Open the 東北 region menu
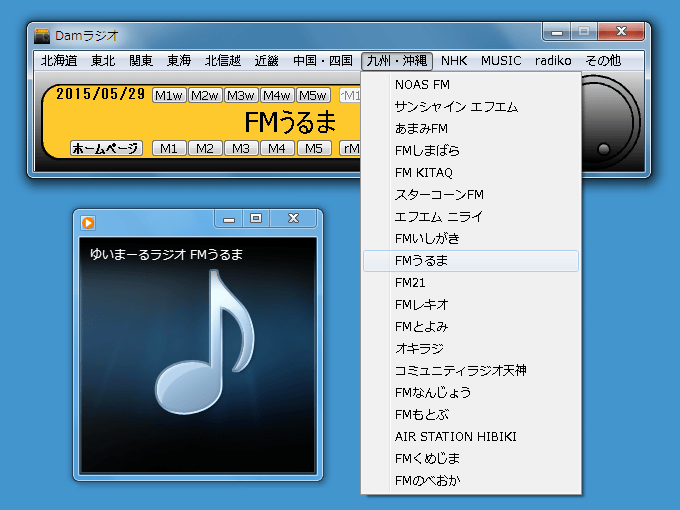The width and height of the screenshot is (680, 510). [x=103, y=61]
